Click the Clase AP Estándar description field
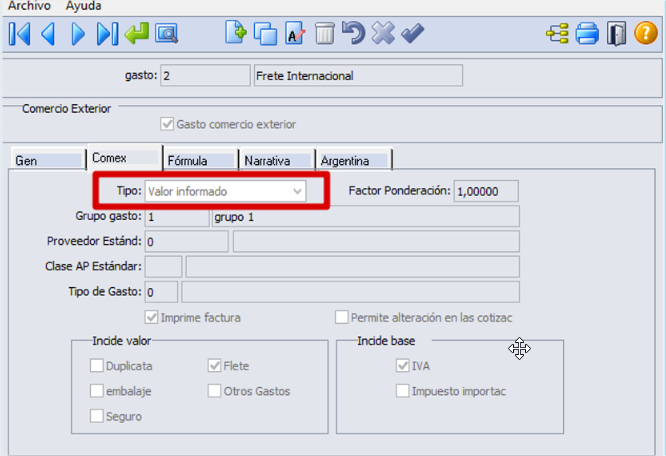 (x=353, y=267)
